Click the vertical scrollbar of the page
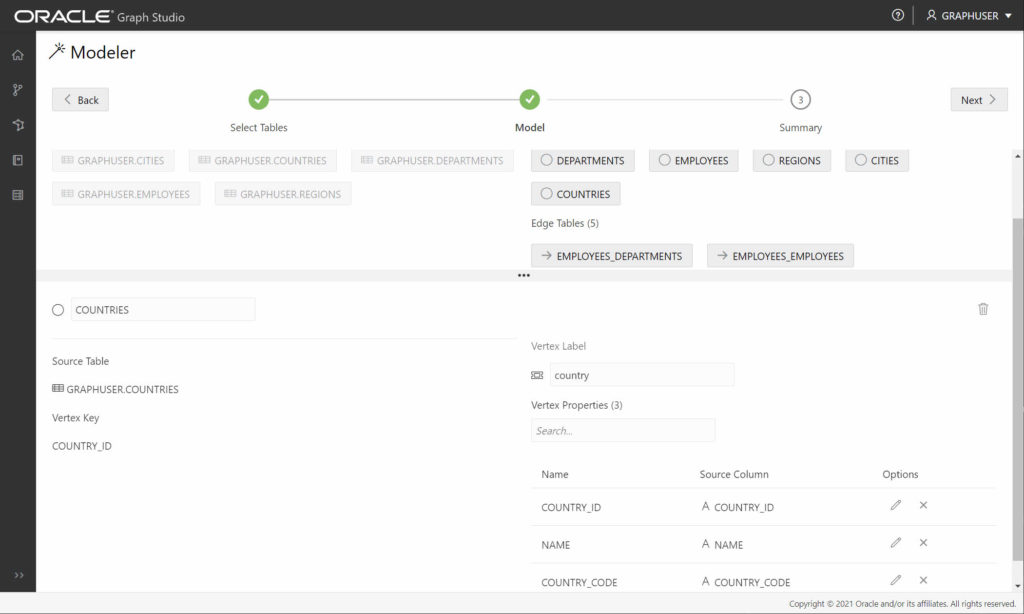Viewport: 1024px width, 614px height. tap(1017, 389)
